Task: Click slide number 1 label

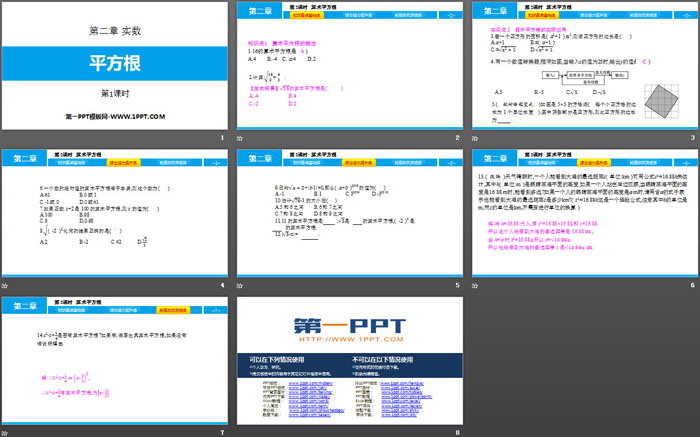Action: pos(222,137)
